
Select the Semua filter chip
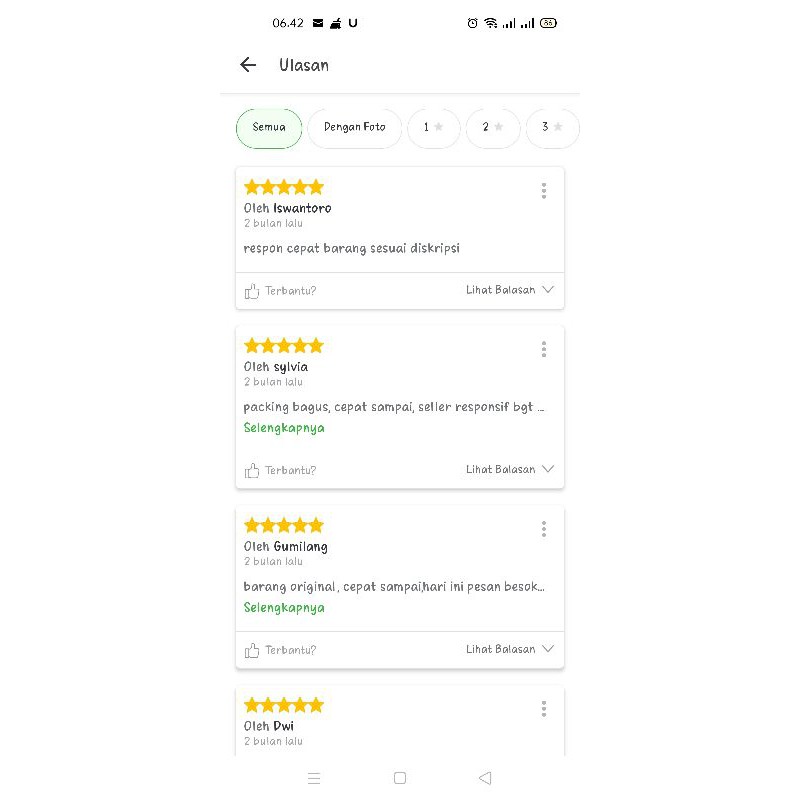(269, 128)
